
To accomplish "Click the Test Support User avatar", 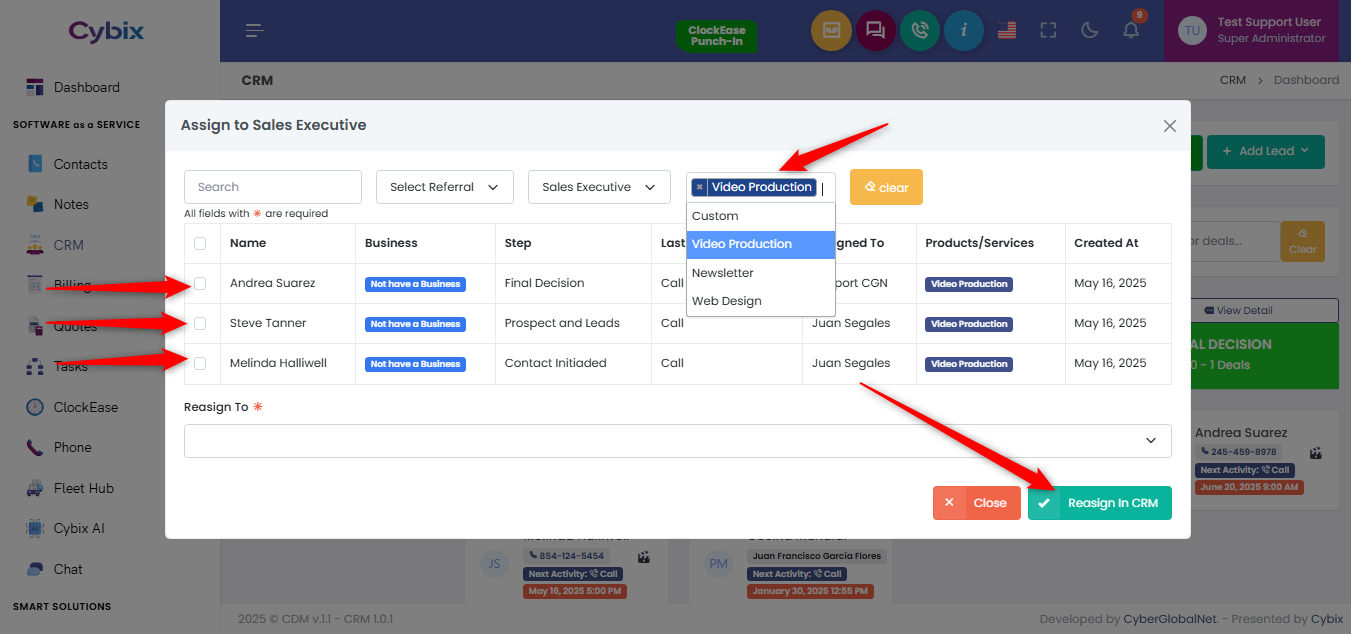I will pyautogui.click(x=1192, y=31).
